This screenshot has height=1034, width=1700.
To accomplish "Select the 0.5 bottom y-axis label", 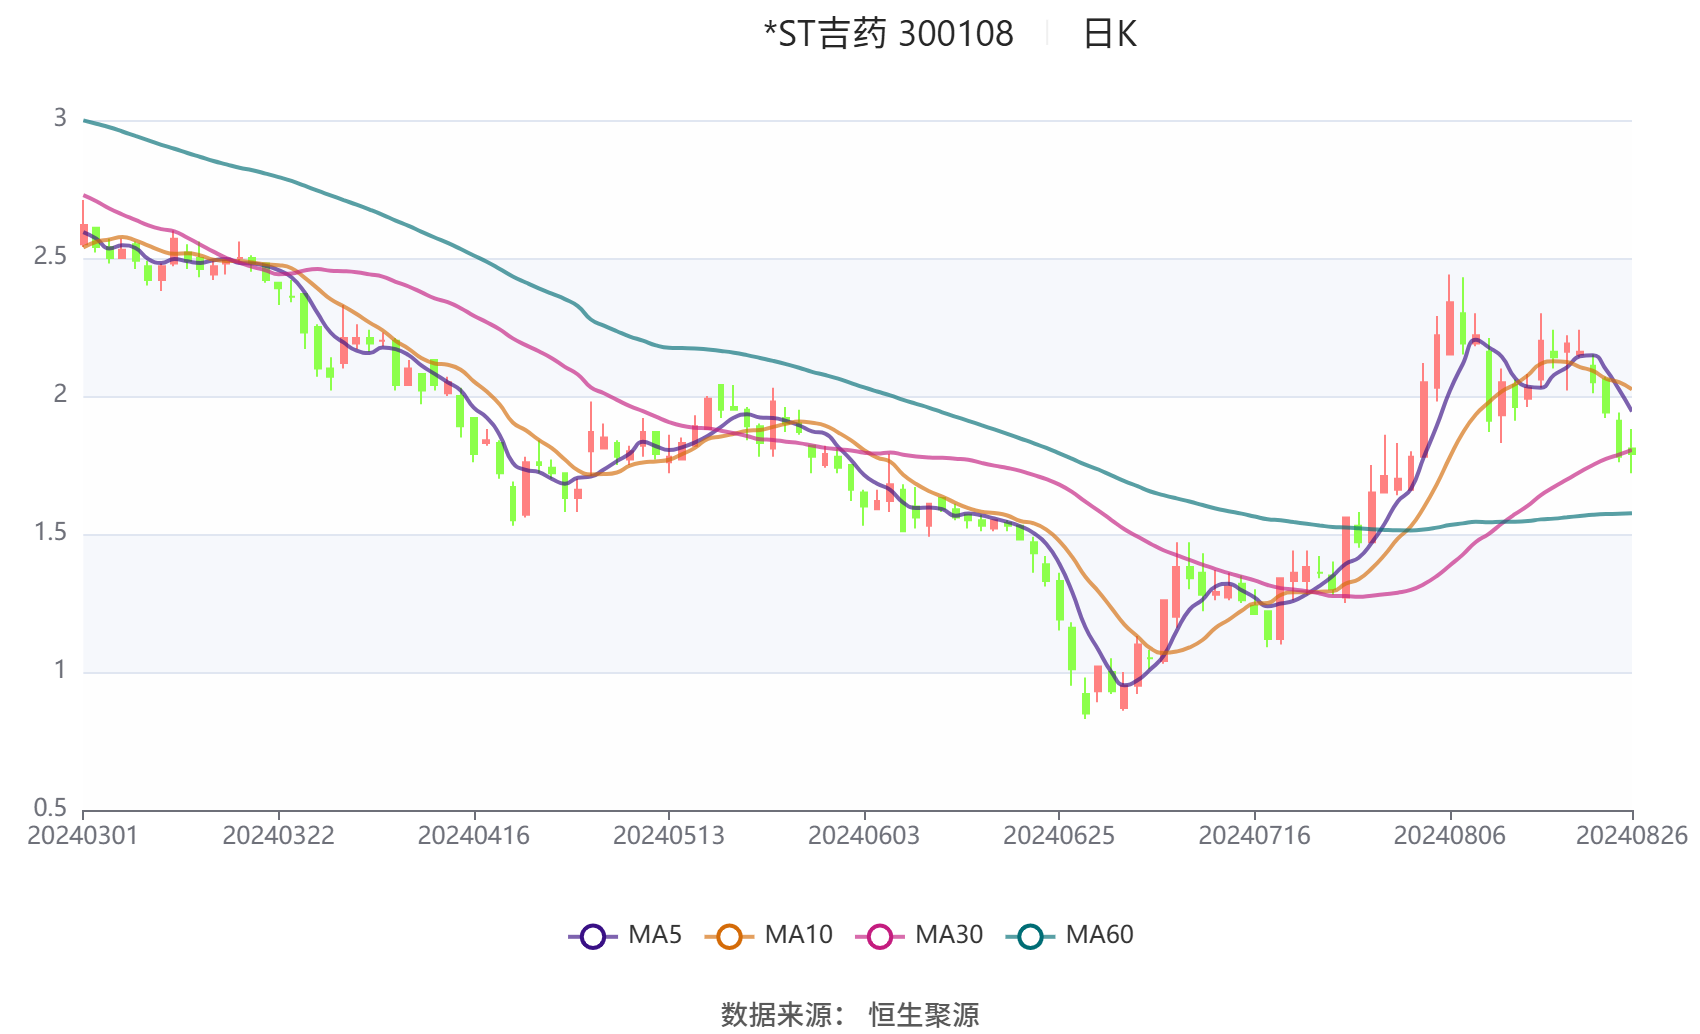I will point(50,808).
